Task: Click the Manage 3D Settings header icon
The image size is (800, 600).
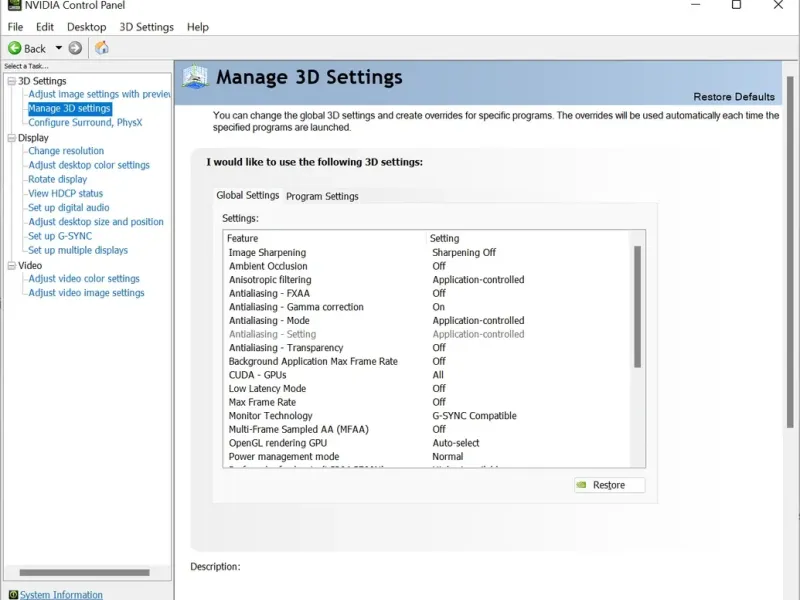Action: [195, 77]
